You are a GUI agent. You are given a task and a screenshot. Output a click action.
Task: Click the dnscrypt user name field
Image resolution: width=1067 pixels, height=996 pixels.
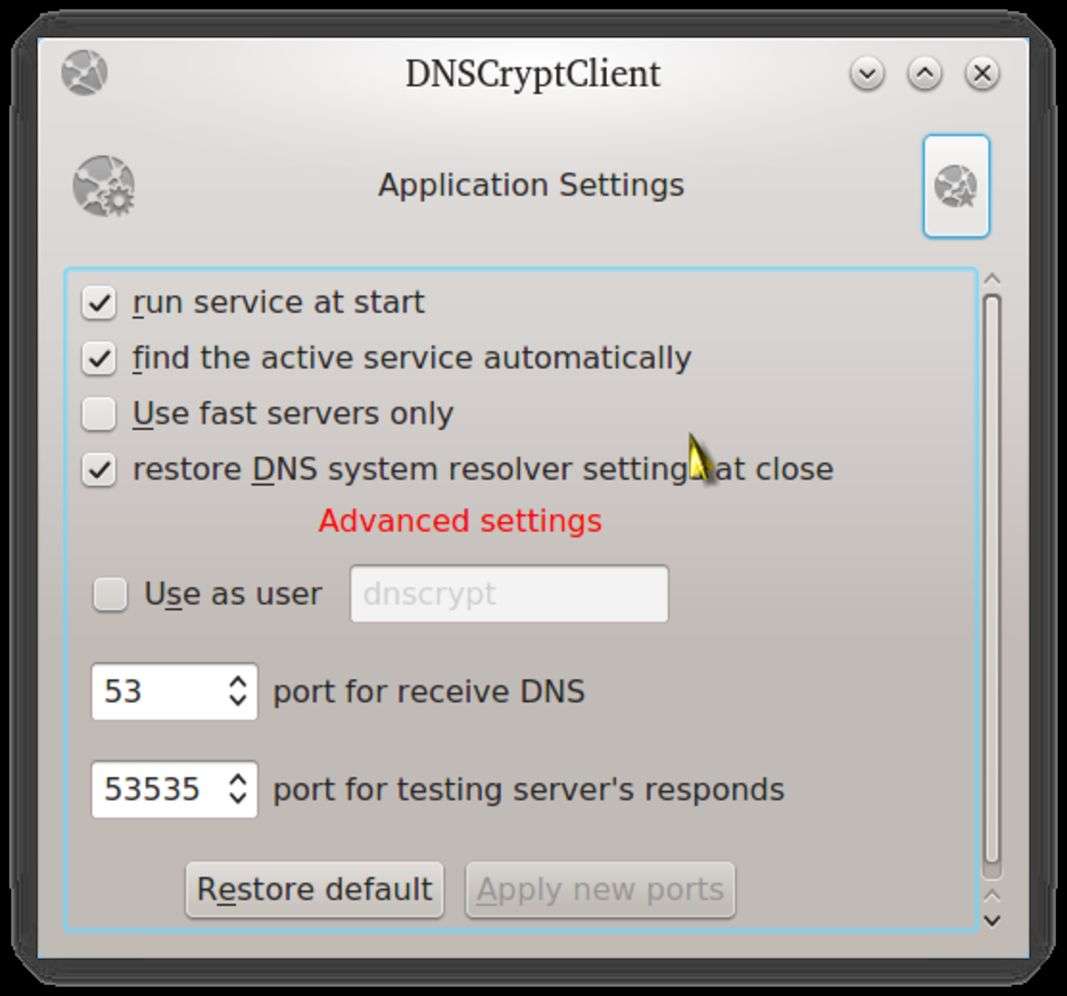509,594
